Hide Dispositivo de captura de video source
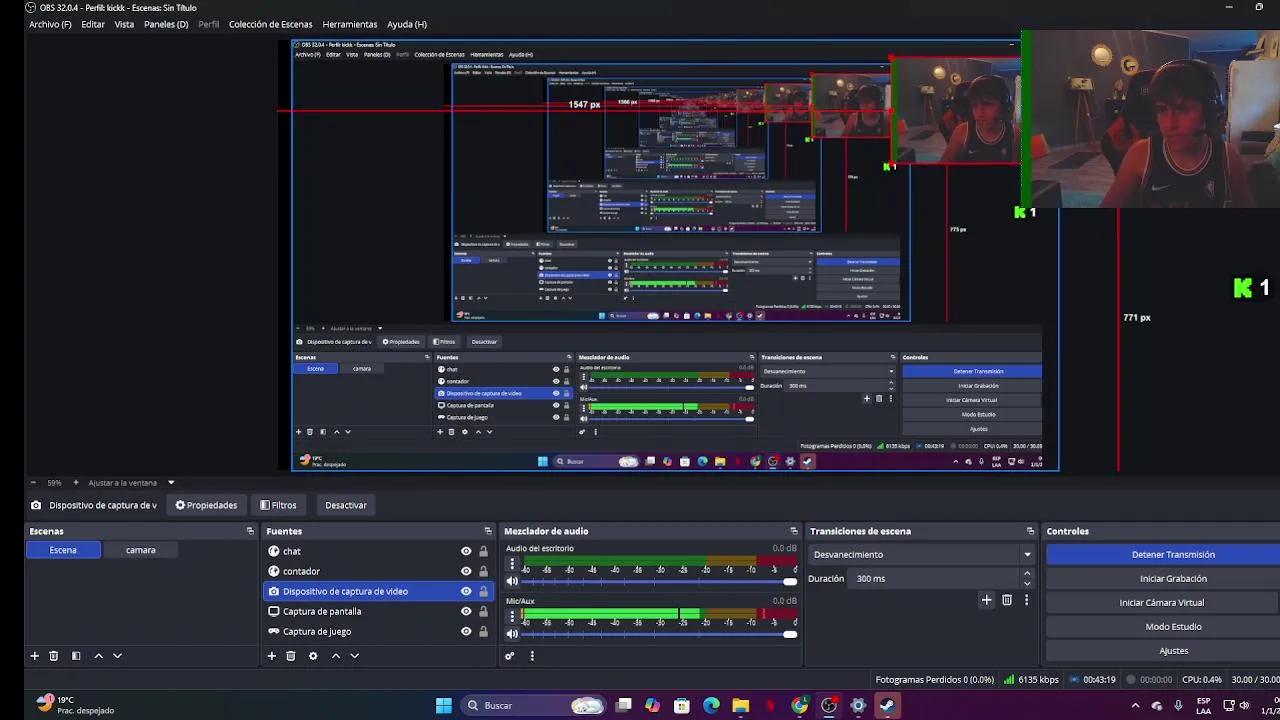 (x=466, y=591)
